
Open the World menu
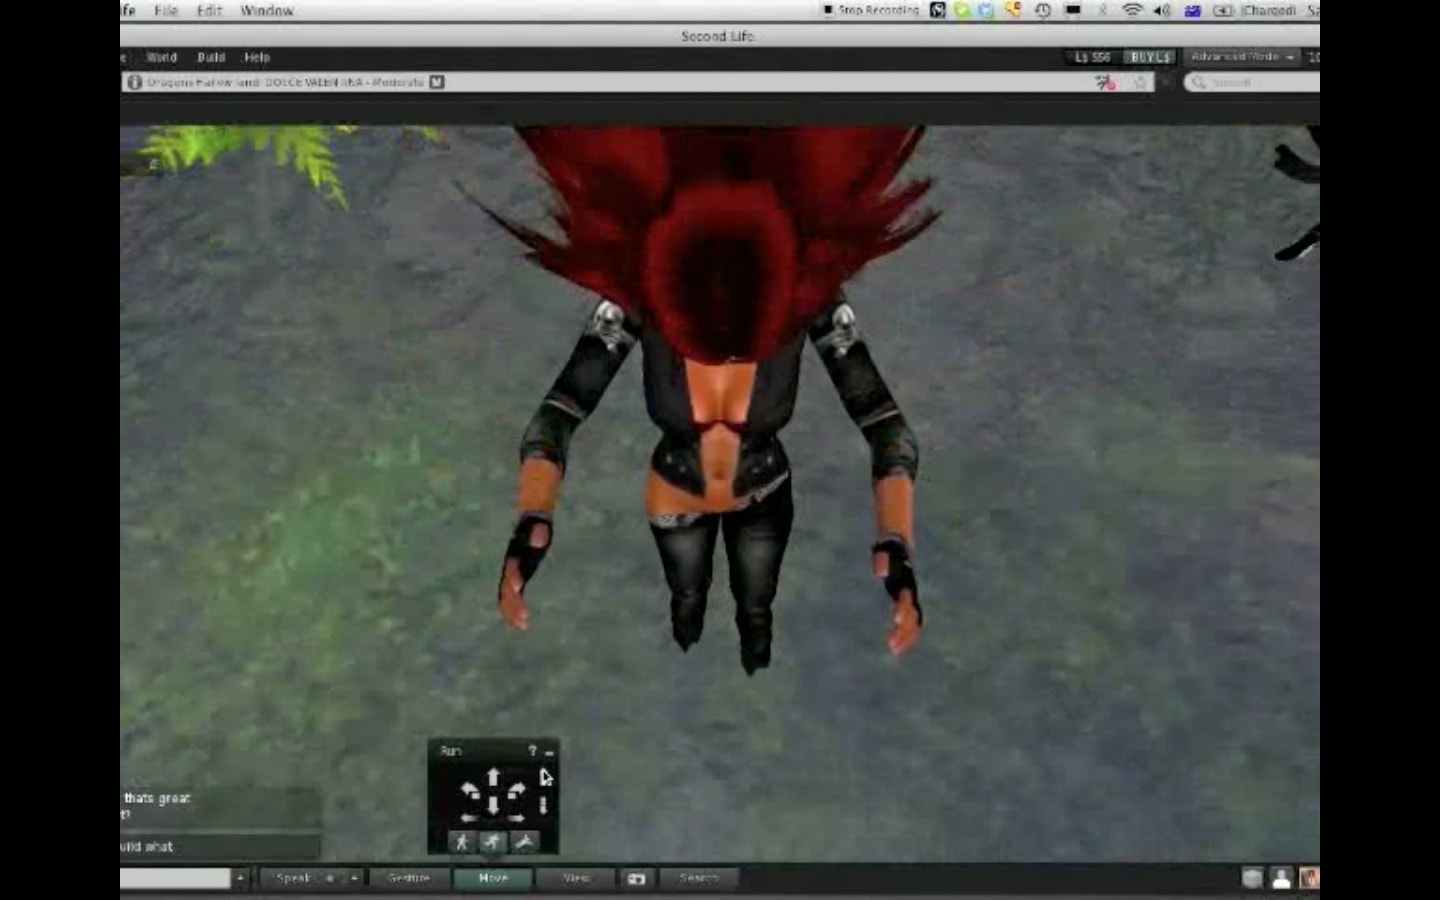pyautogui.click(x=161, y=57)
